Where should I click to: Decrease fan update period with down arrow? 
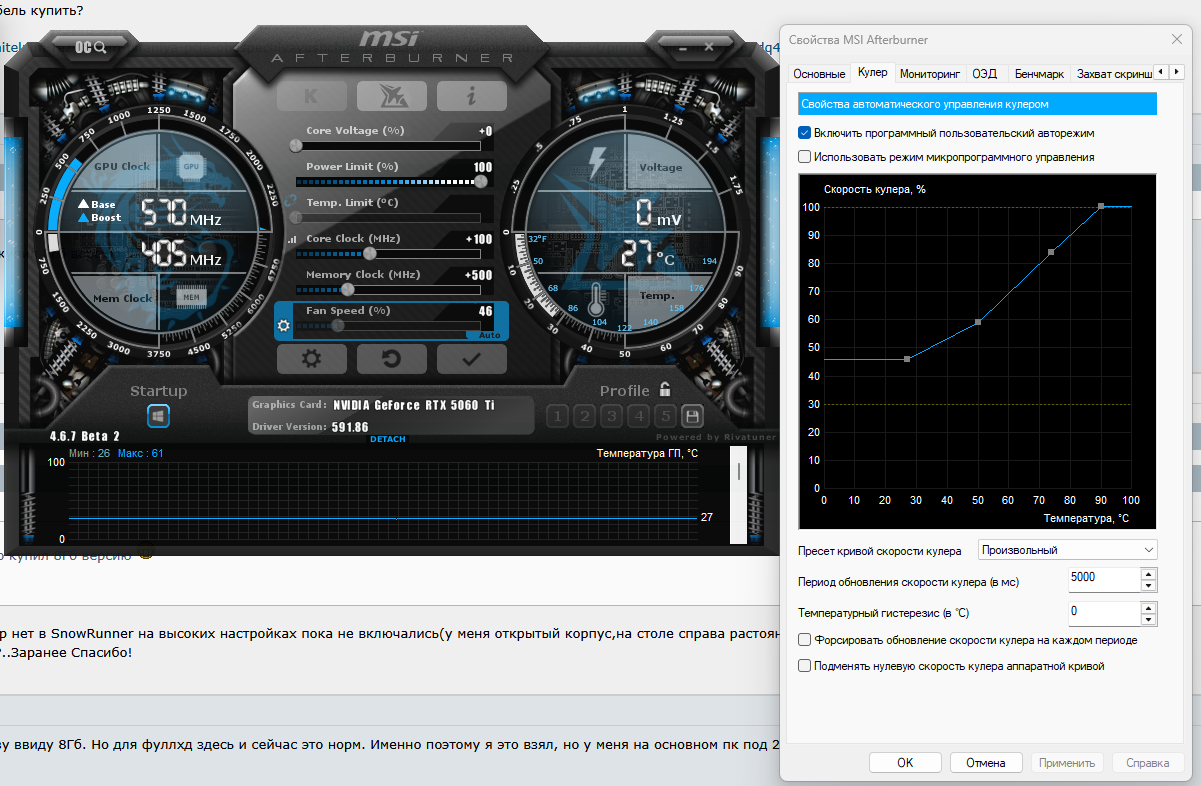coord(1149,587)
